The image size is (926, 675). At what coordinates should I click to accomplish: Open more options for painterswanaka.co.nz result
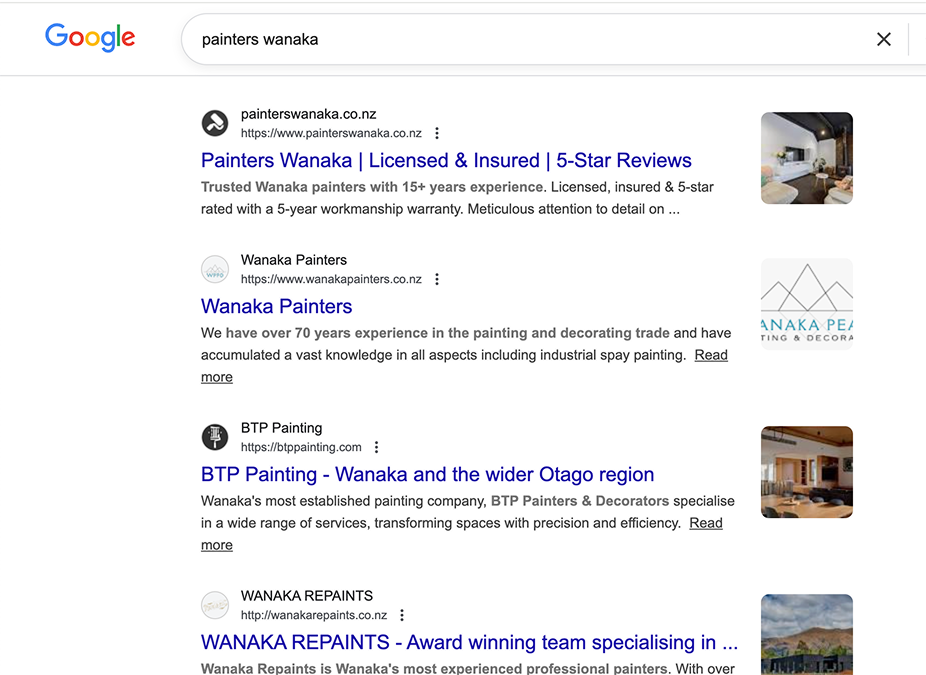[x=437, y=133]
